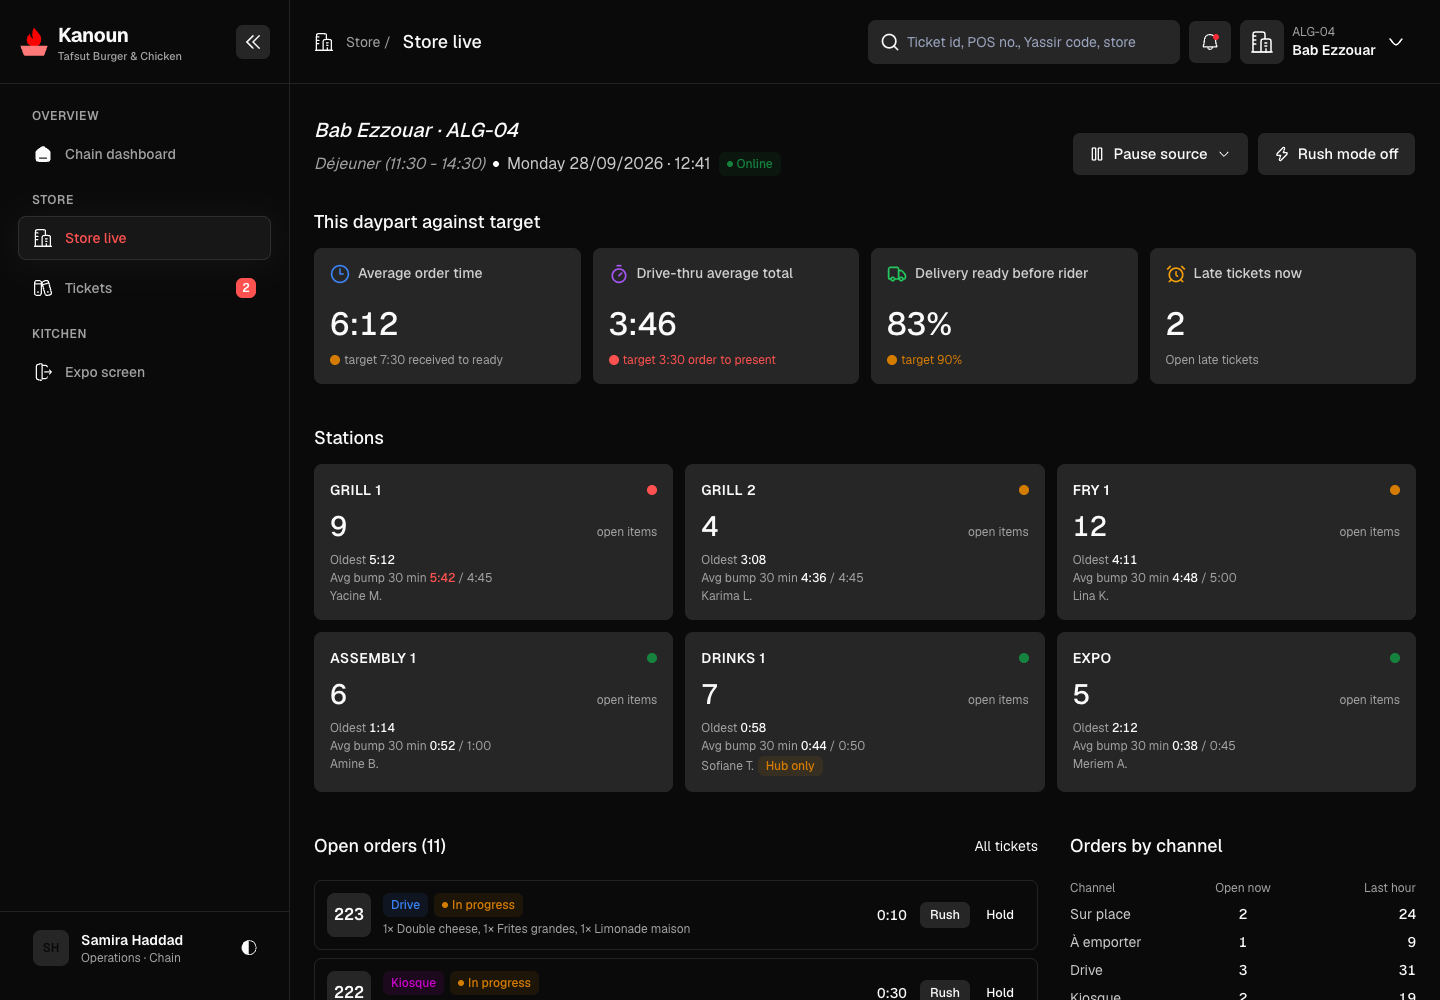Open the Expo screen menu item
This screenshot has height=1000, width=1440.
tap(144, 372)
